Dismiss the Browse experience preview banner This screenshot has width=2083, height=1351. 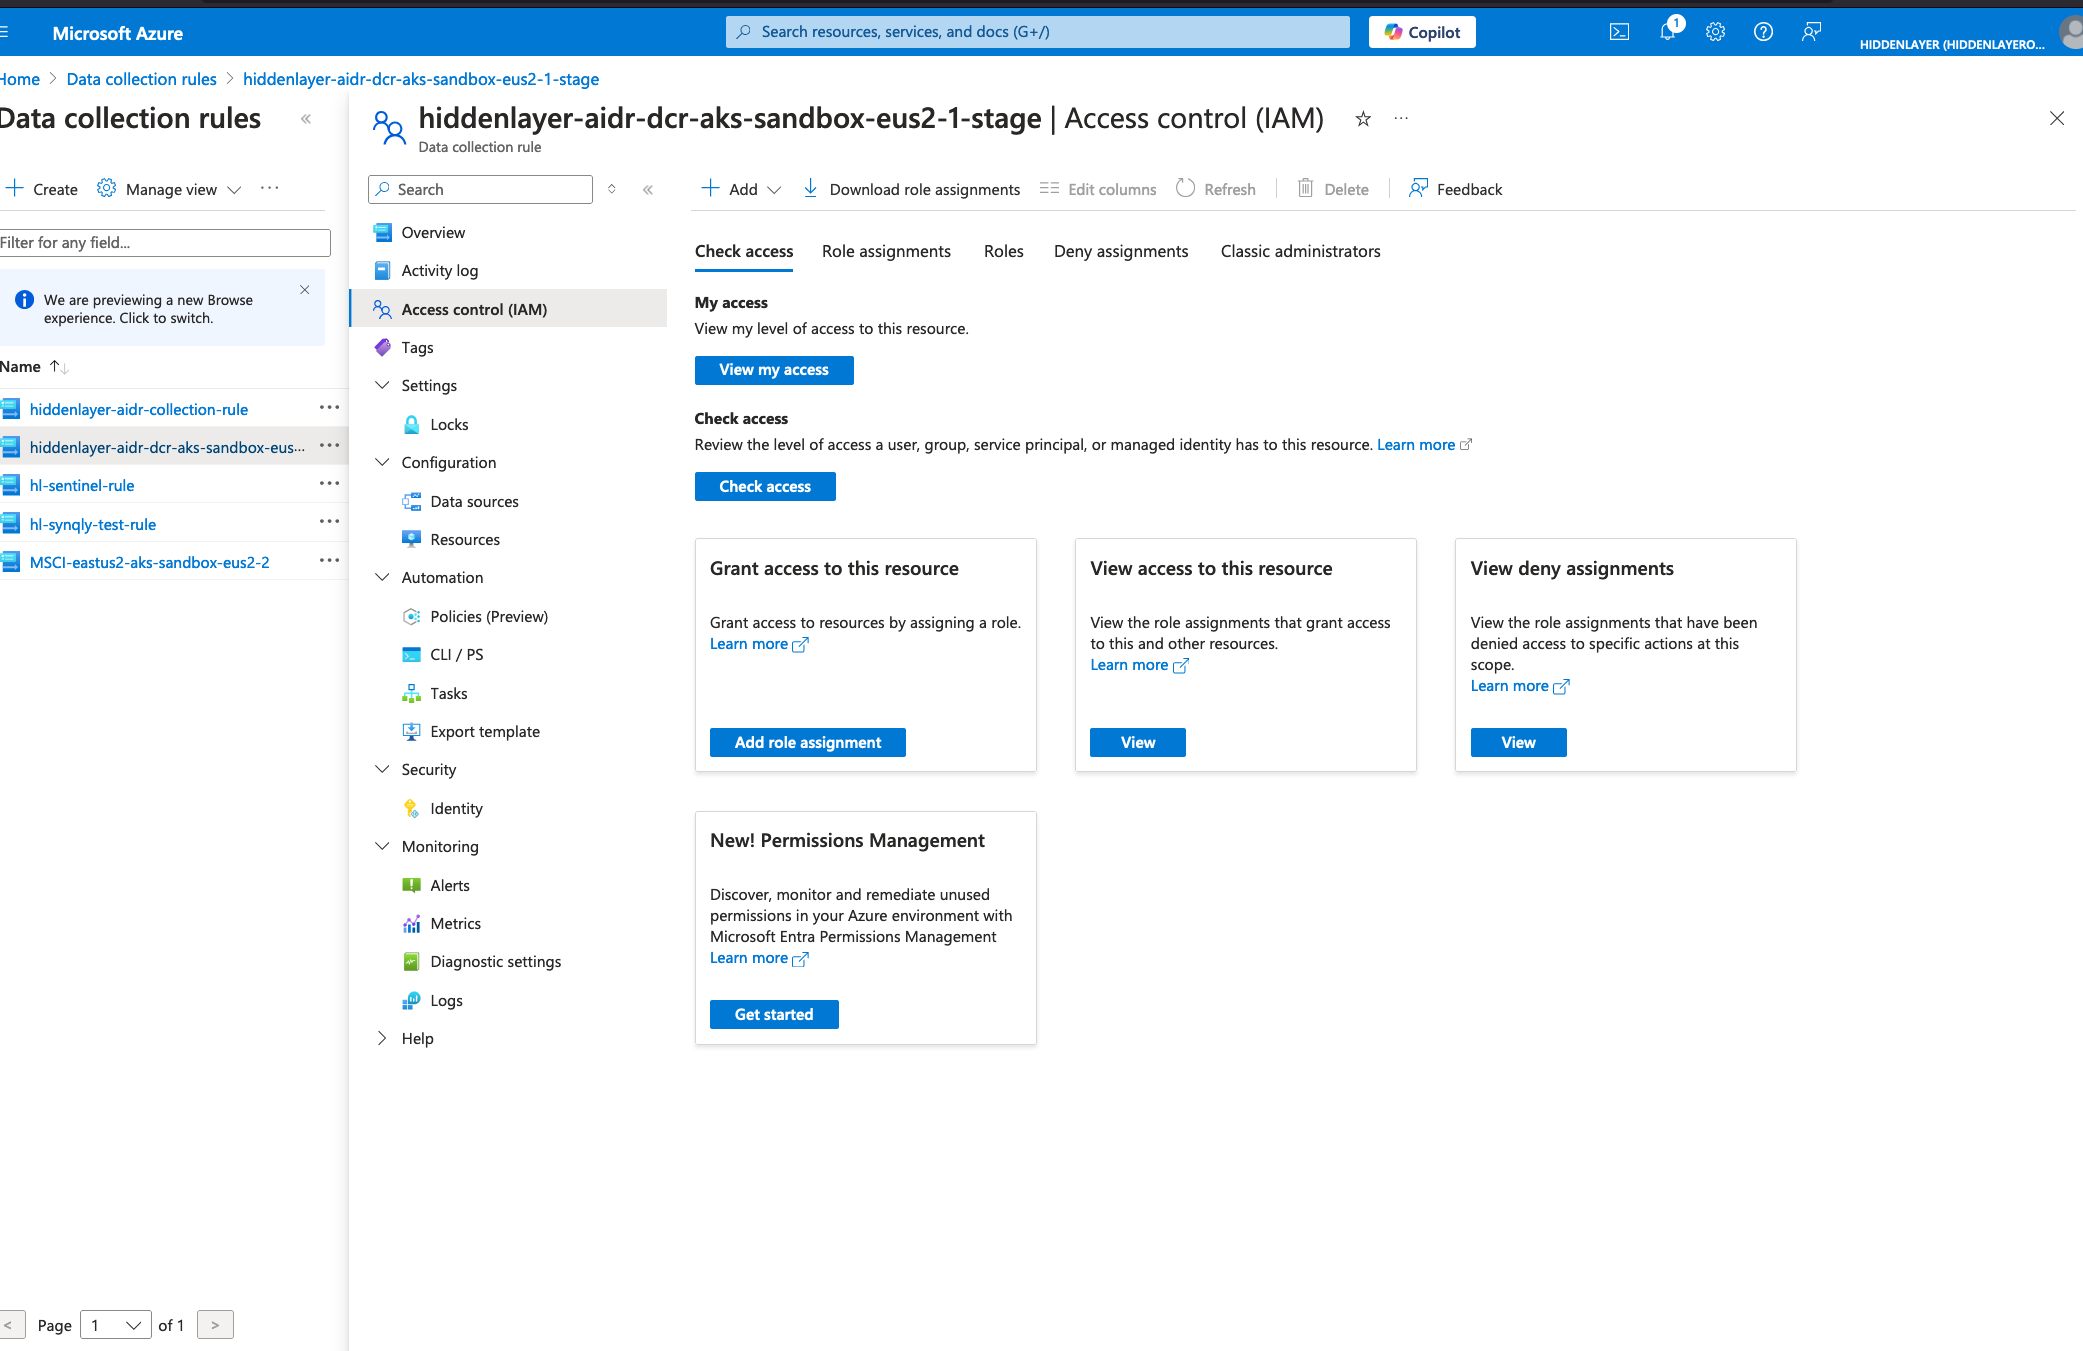[305, 290]
